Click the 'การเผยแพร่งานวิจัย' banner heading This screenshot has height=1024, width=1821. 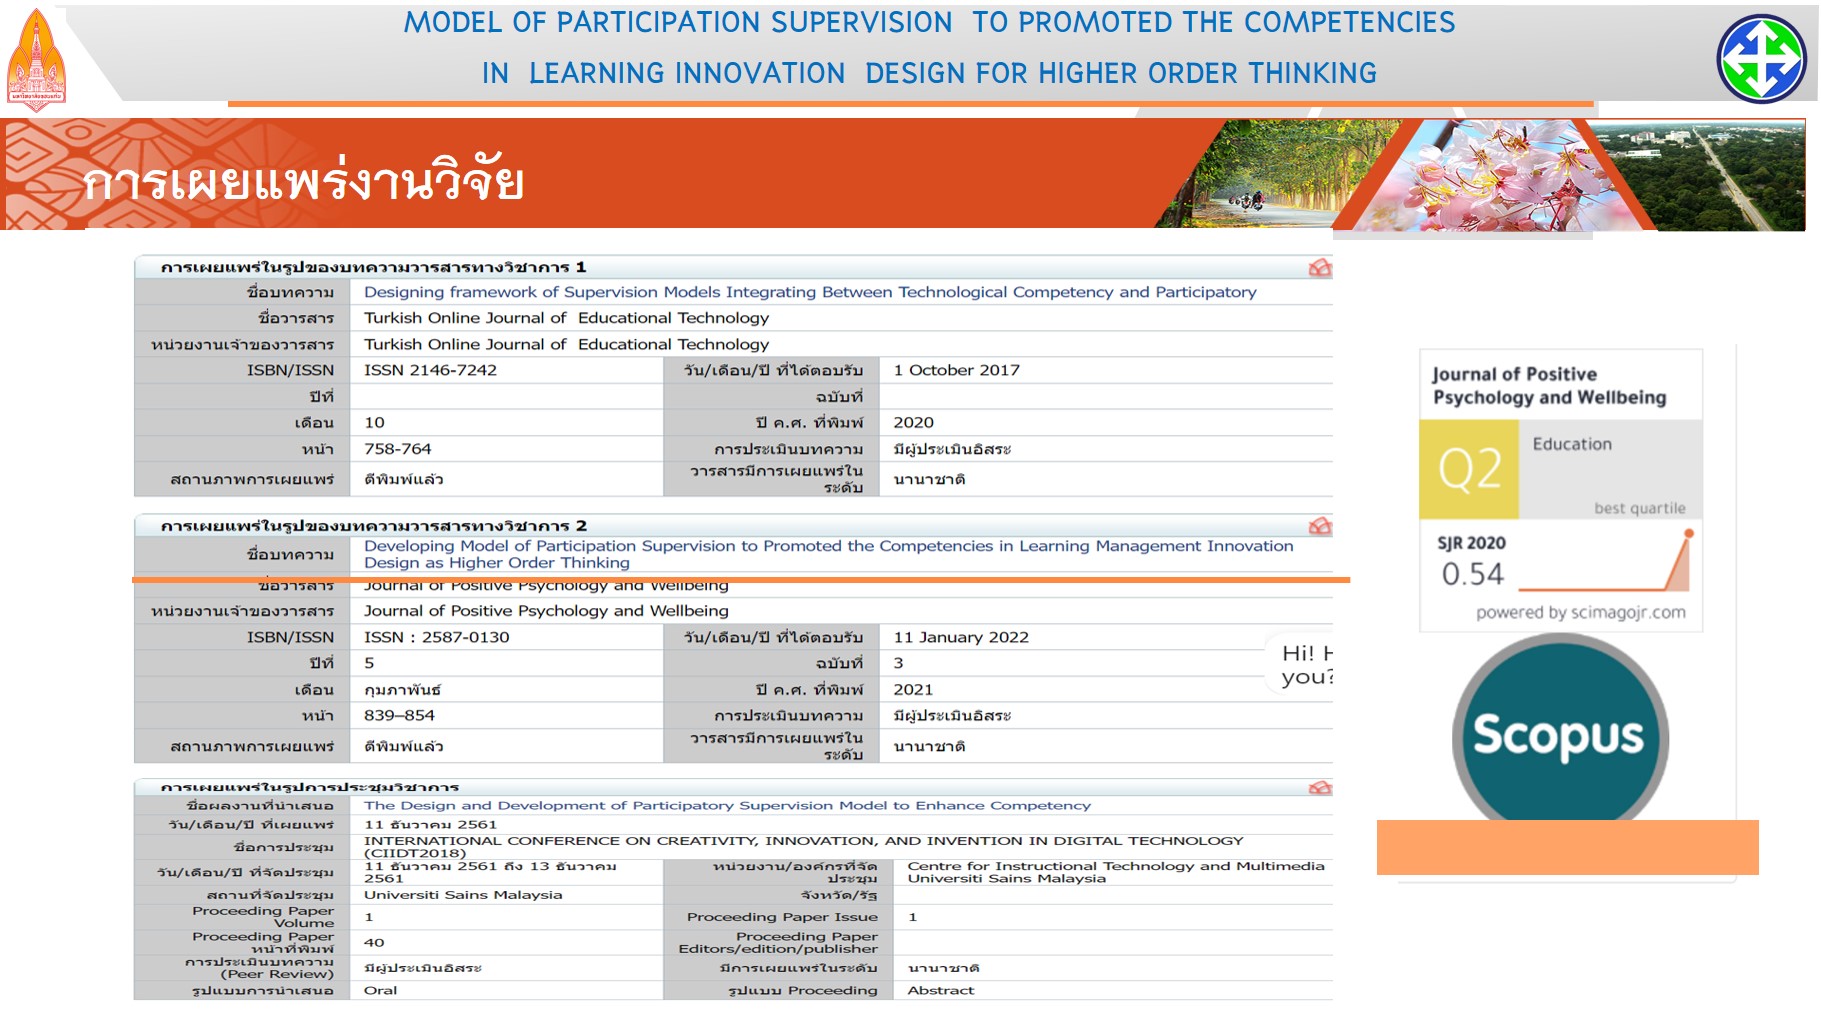tap(303, 181)
